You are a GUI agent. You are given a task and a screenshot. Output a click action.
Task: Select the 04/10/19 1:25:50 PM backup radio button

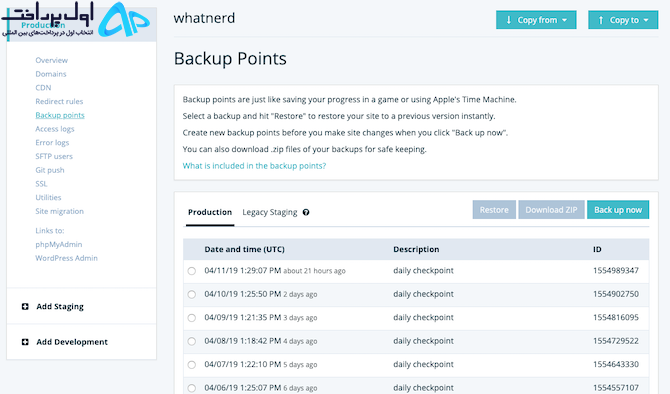(192, 294)
